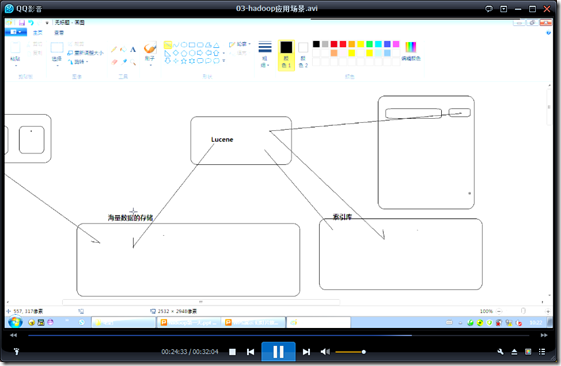Skip to the previous video
This screenshot has width=561, height=366.
point(250,352)
